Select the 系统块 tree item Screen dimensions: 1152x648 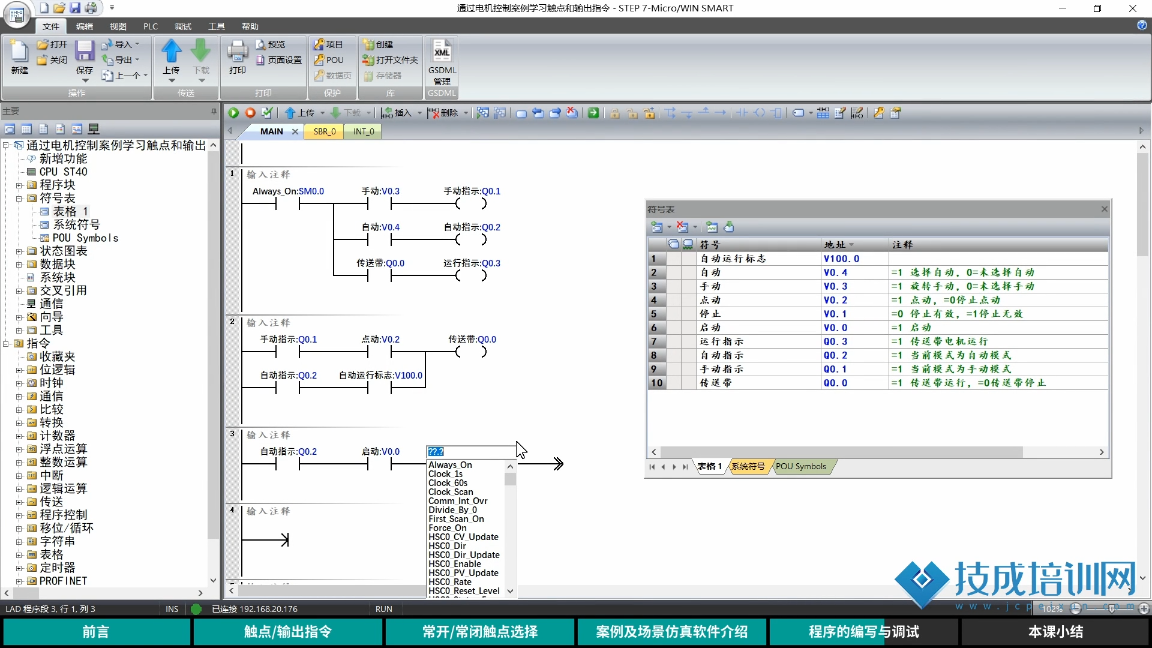pos(57,278)
